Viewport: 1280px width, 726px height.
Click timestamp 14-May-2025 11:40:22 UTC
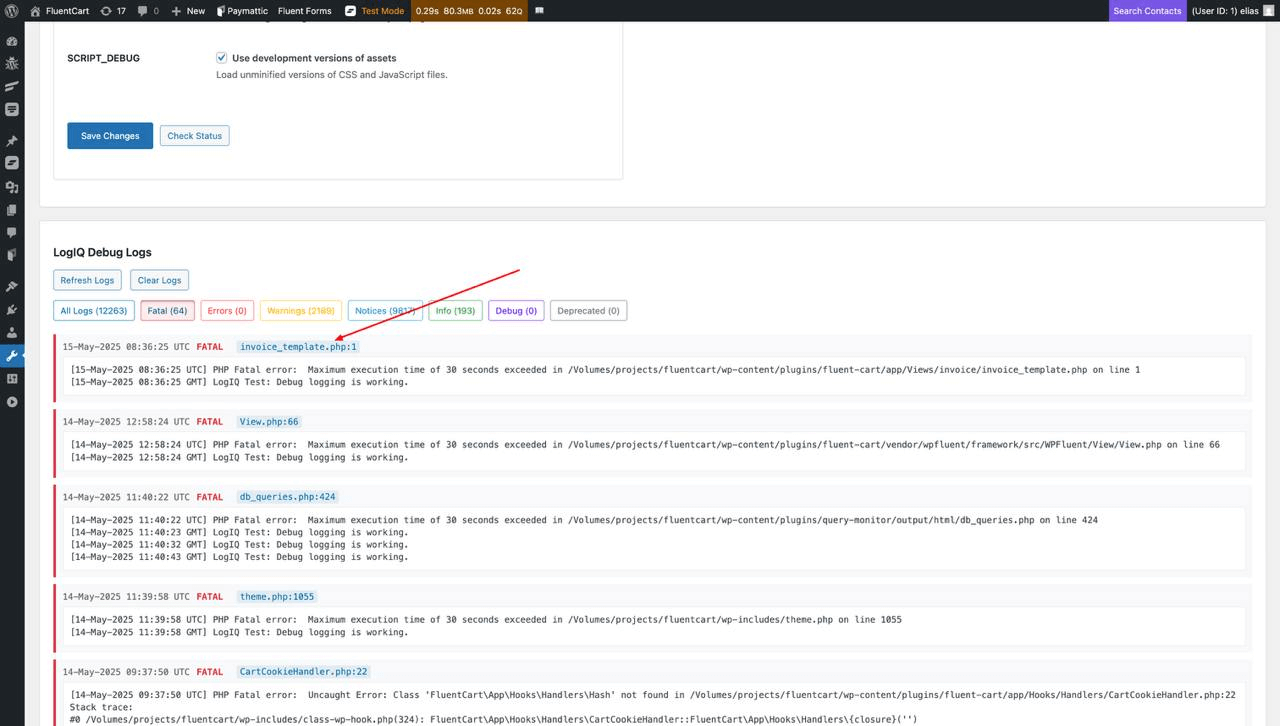(126, 497)
